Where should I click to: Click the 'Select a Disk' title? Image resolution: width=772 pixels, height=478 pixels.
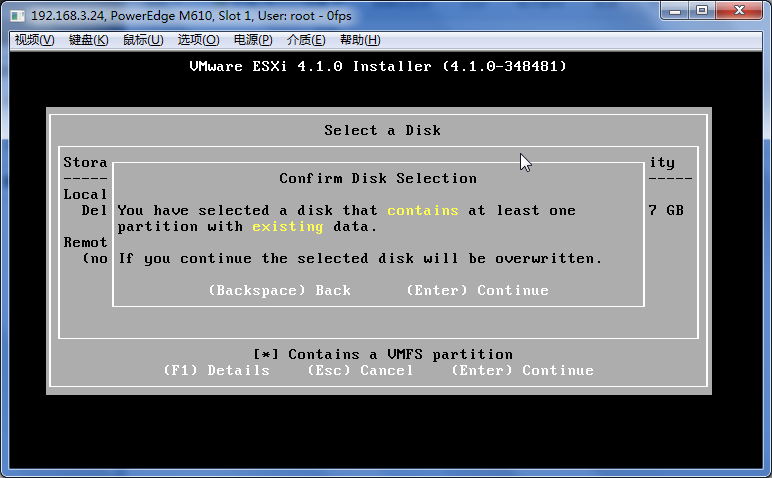pyautogui.click(x=383, y=130)
